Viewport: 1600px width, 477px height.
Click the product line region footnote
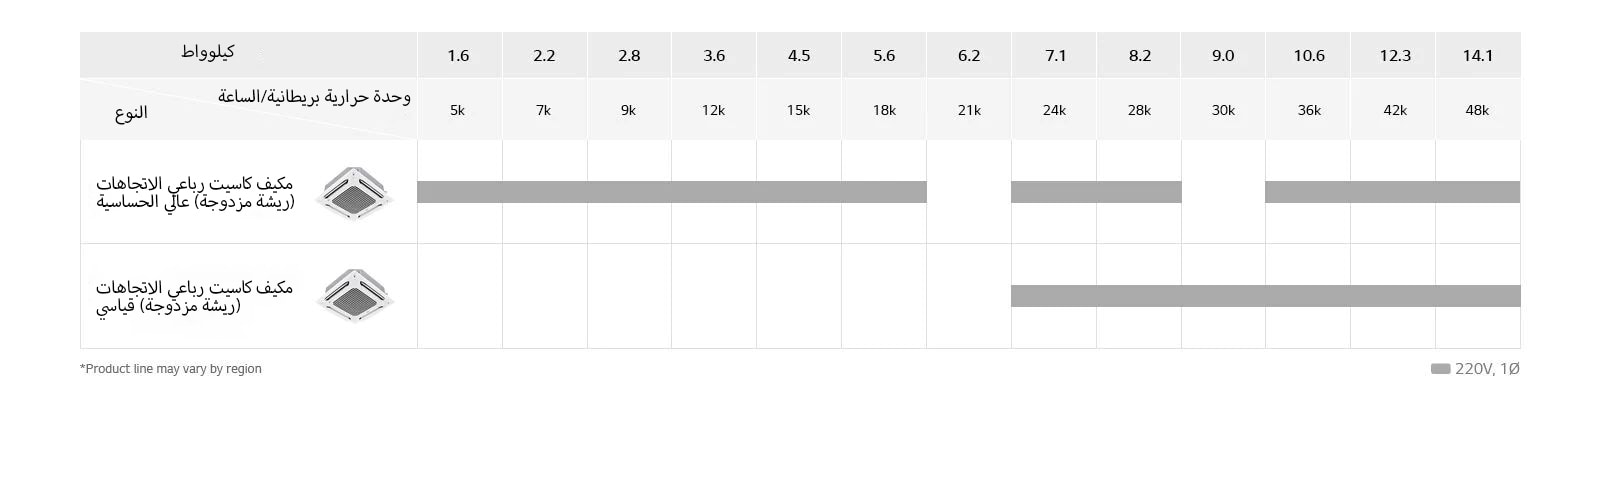(171, 369)
